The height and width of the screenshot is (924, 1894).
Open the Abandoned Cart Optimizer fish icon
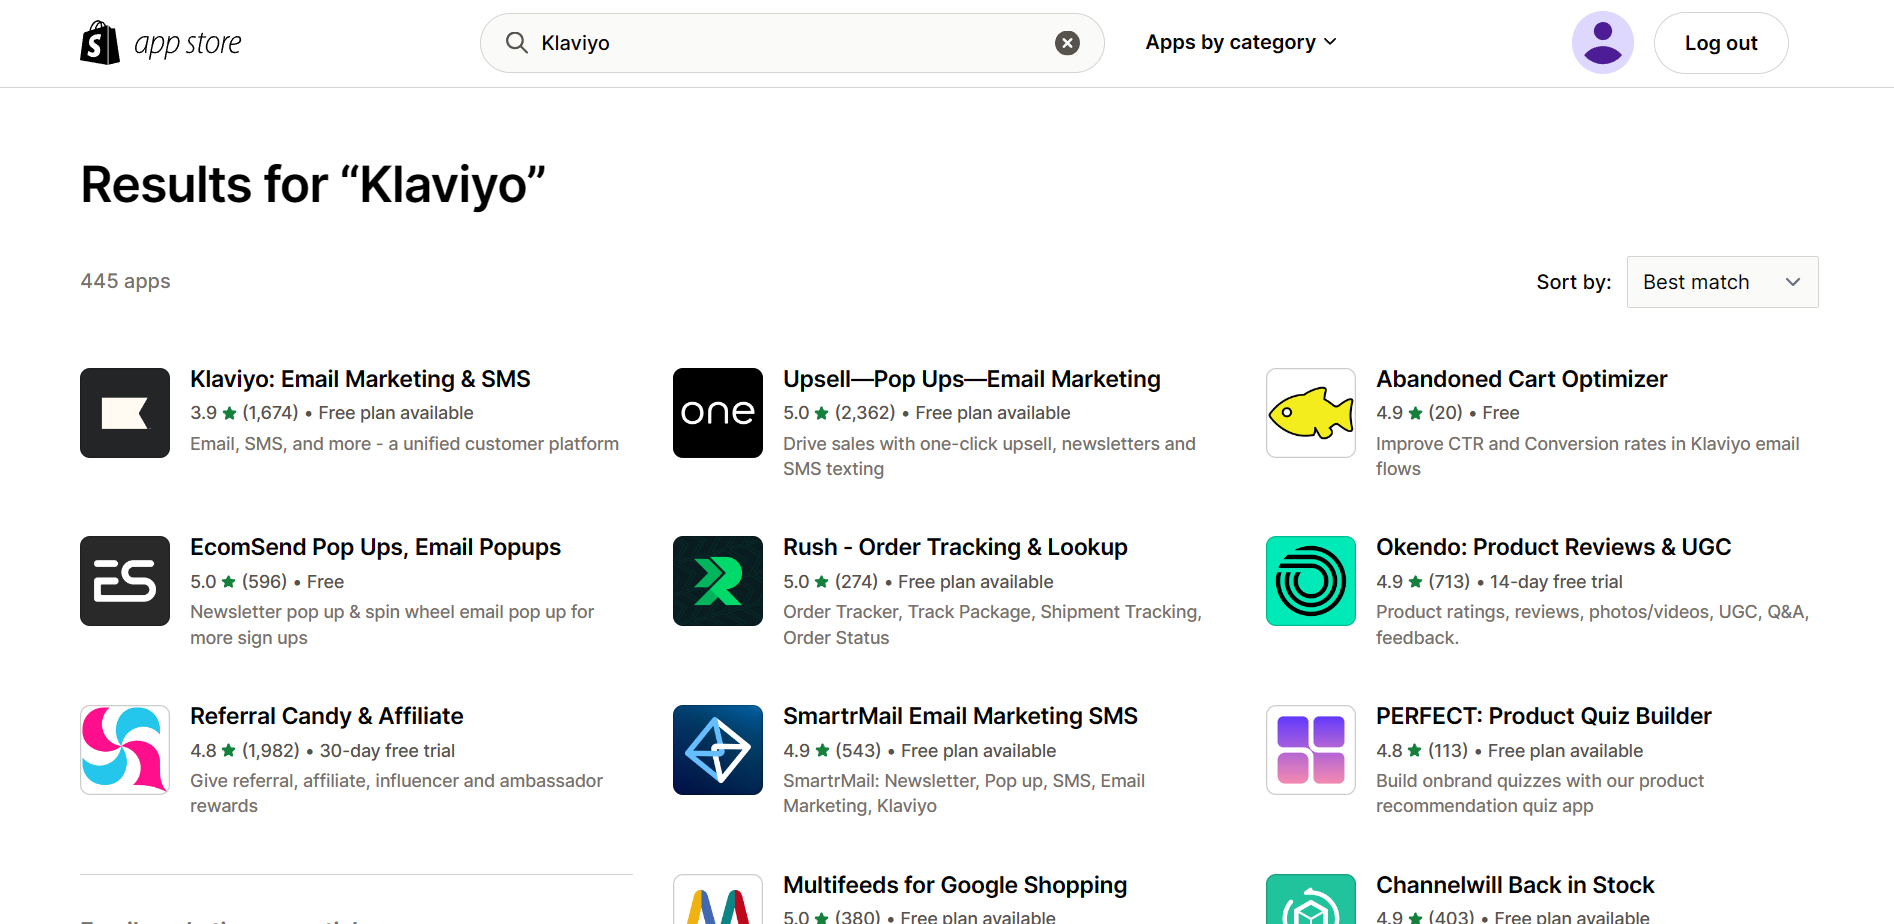tap(1311, 413)
